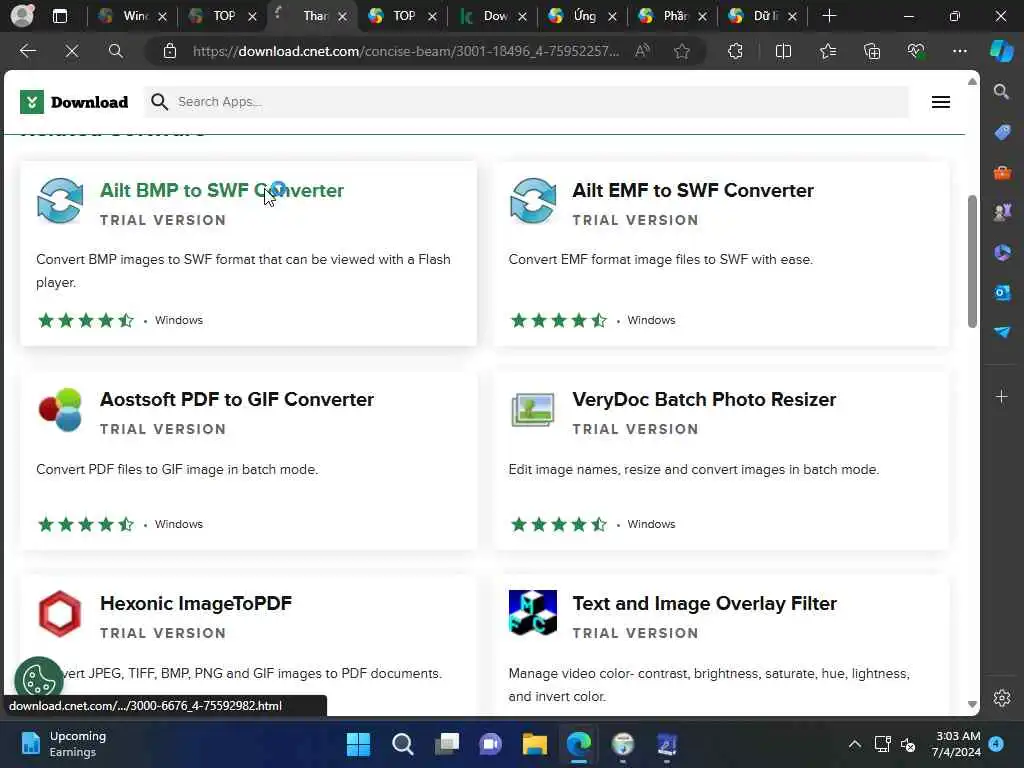Open sidebar Search tool

pyautogui.click(x=1001, y=91)
